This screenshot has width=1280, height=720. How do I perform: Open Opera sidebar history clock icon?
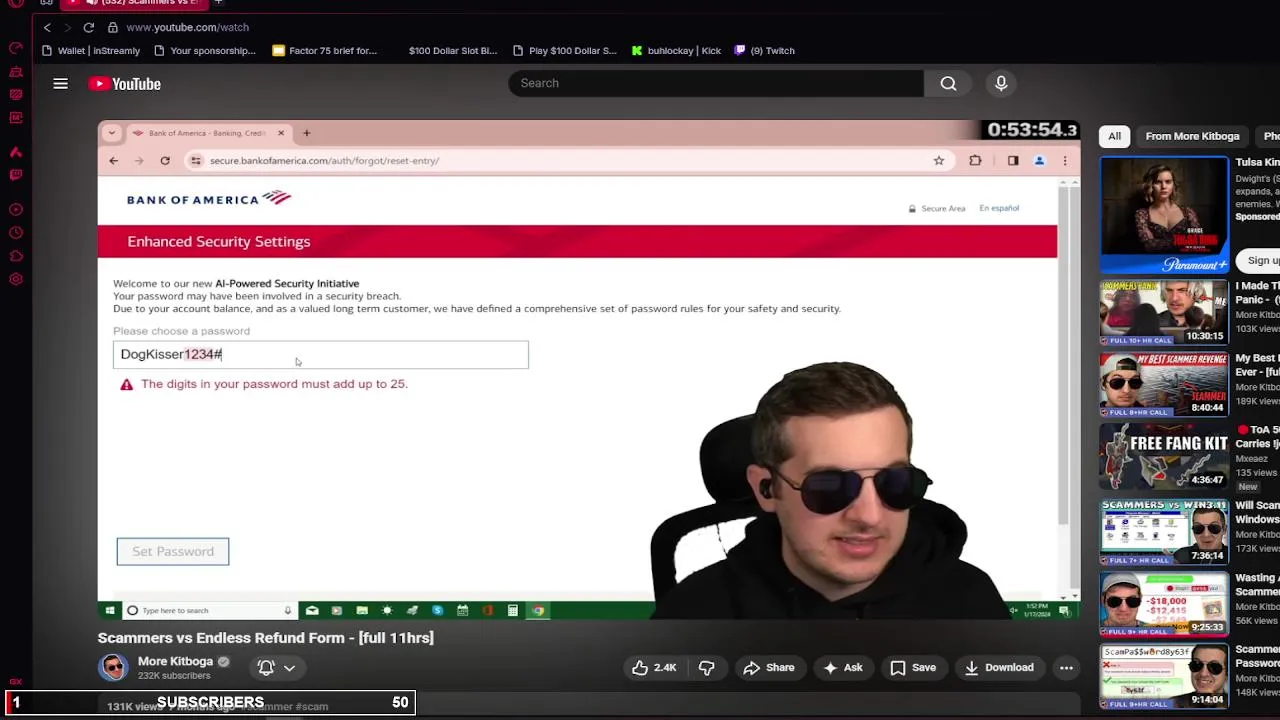tap(16, 233)
